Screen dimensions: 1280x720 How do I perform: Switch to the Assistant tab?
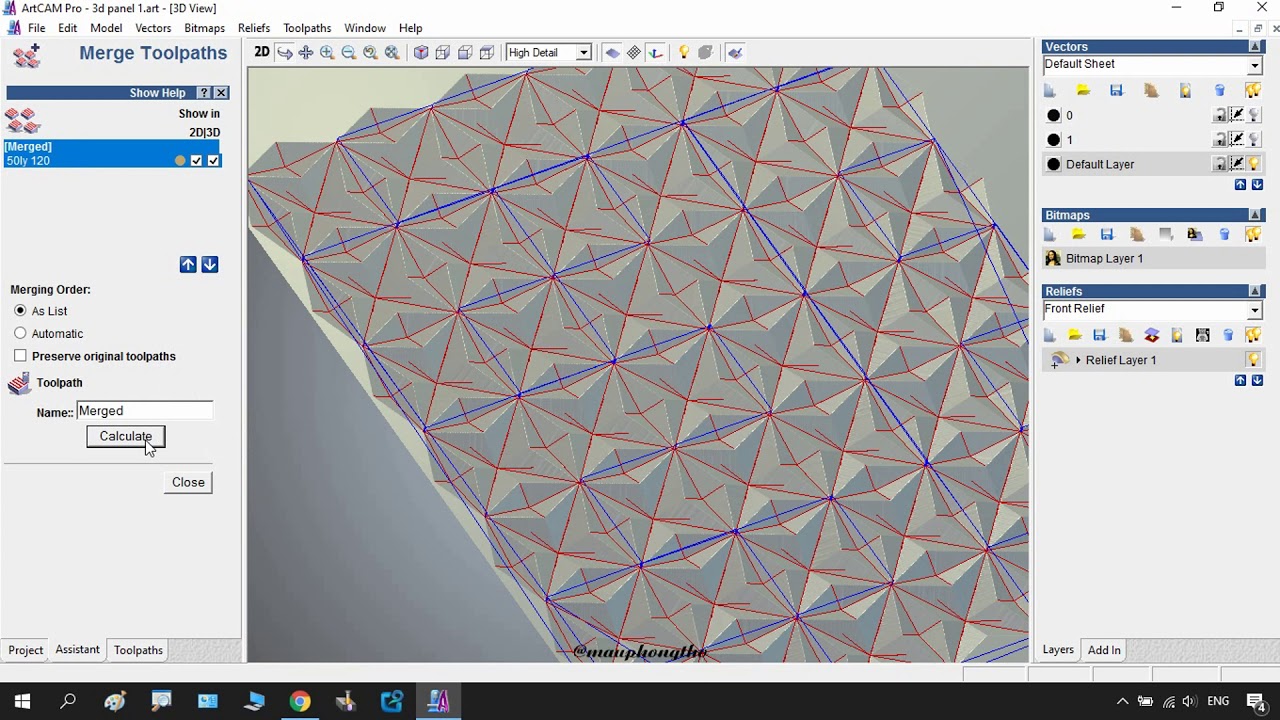point(77,650)
